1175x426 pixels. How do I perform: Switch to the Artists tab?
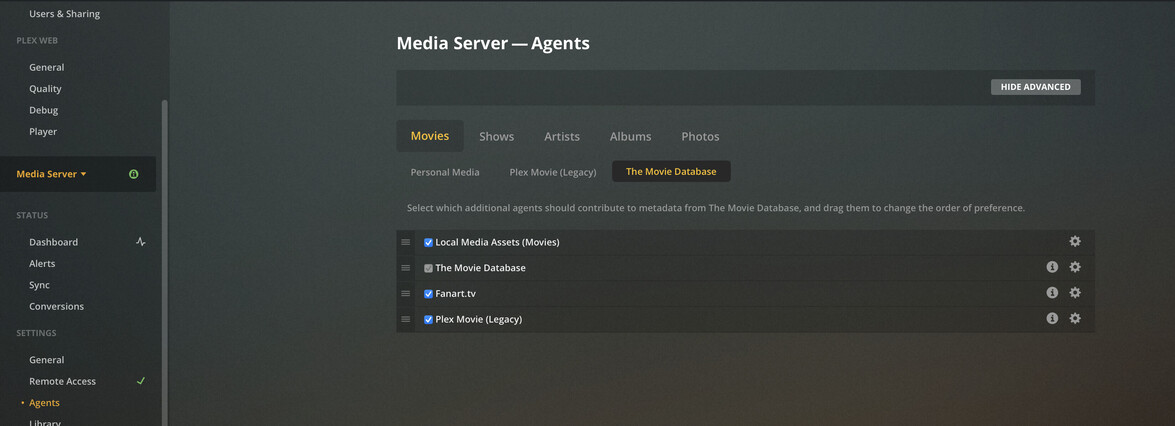click(x=562, y=136)
